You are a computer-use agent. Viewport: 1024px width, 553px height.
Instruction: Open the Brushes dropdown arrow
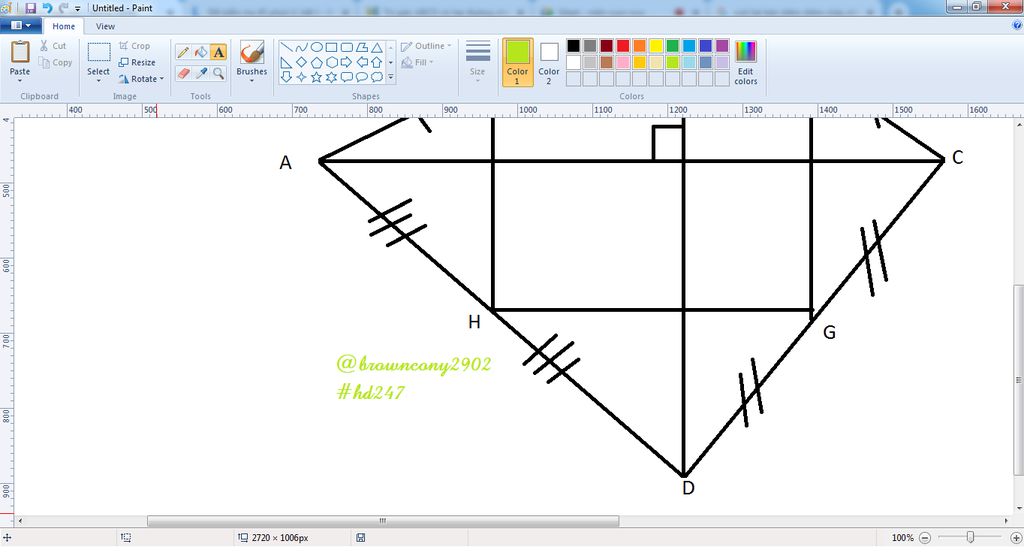tap(251, 80)
